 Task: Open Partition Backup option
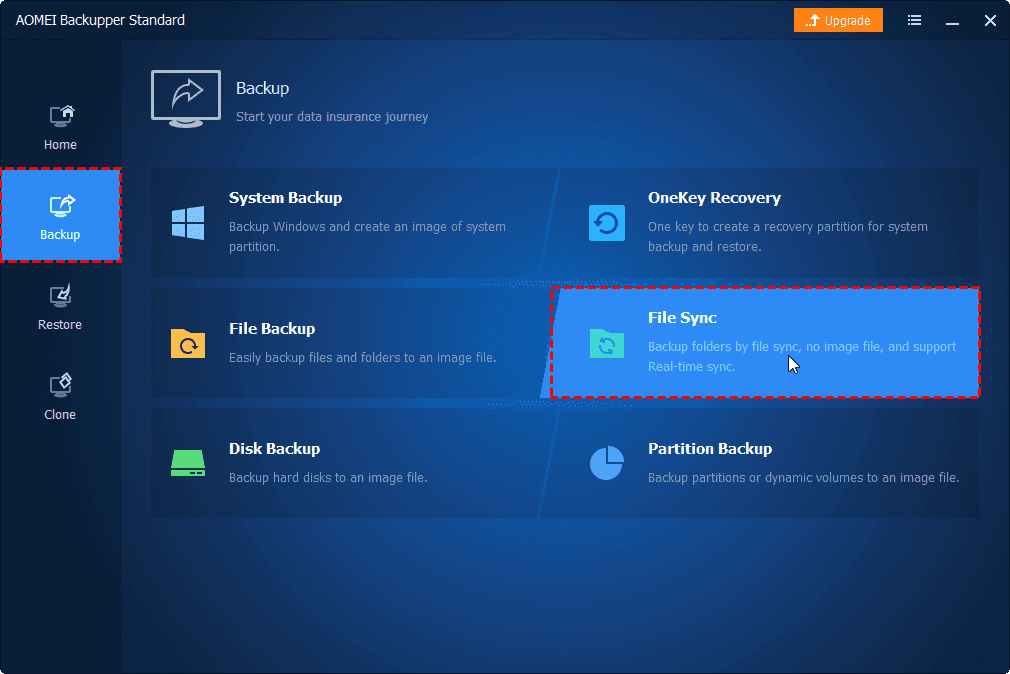tap(761, 463)
